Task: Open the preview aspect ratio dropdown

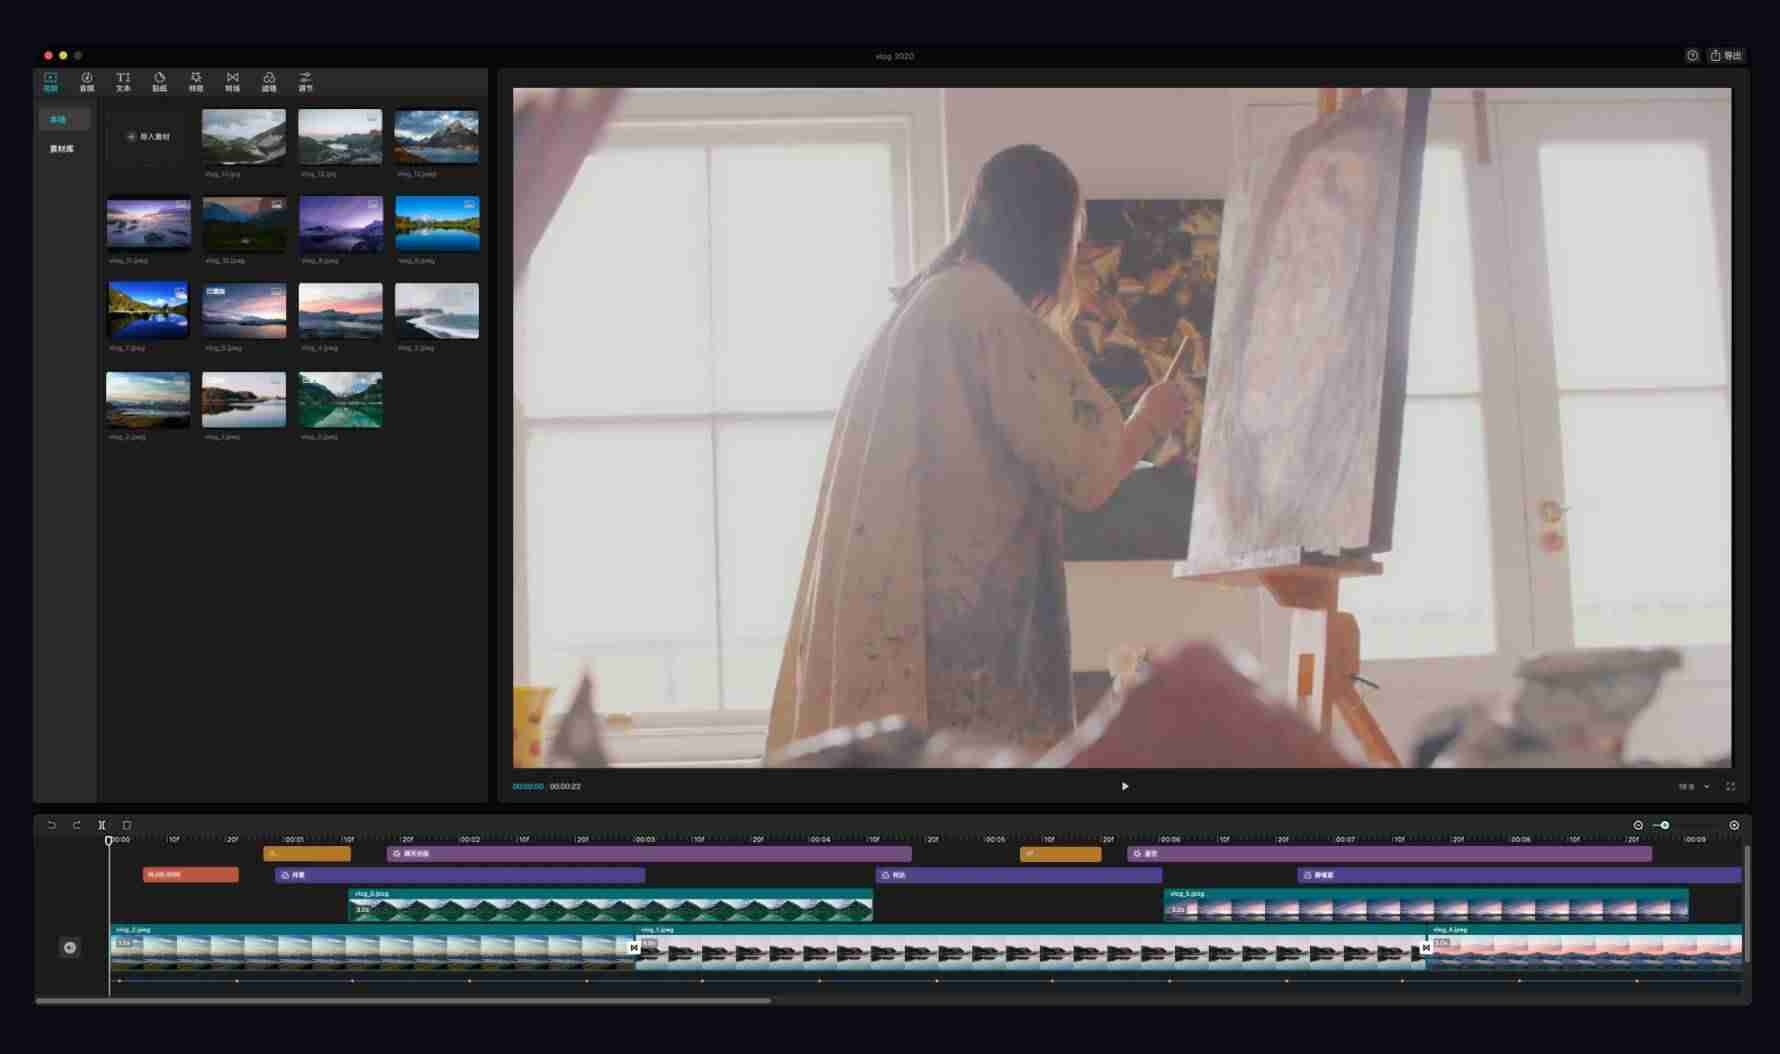Action: pyautogui.click(x=1694, y=787)
